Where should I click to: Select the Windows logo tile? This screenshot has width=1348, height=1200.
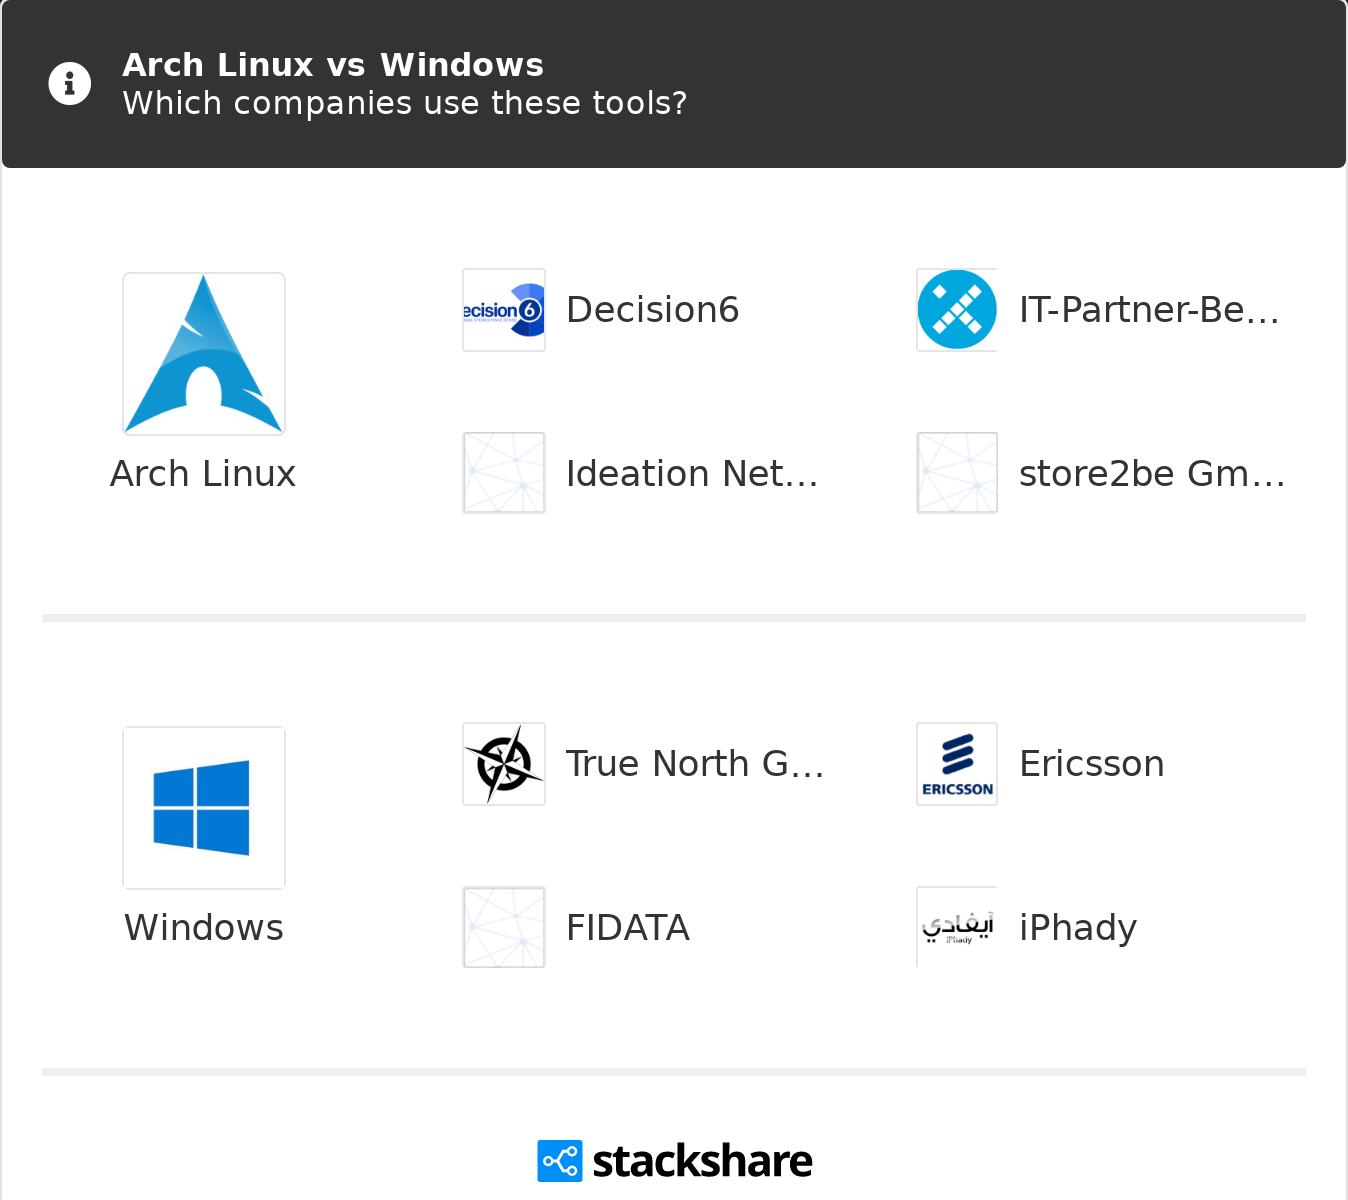pos(204,808)
